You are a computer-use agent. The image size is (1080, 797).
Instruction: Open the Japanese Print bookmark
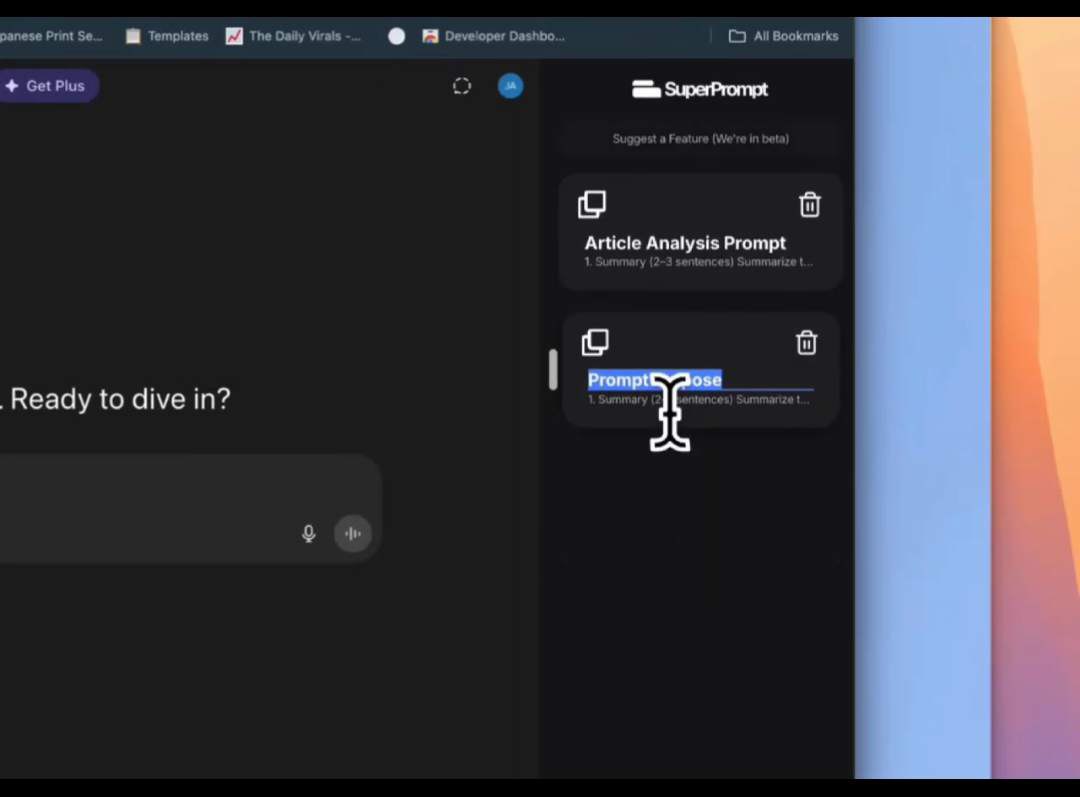tap(50, 36)
